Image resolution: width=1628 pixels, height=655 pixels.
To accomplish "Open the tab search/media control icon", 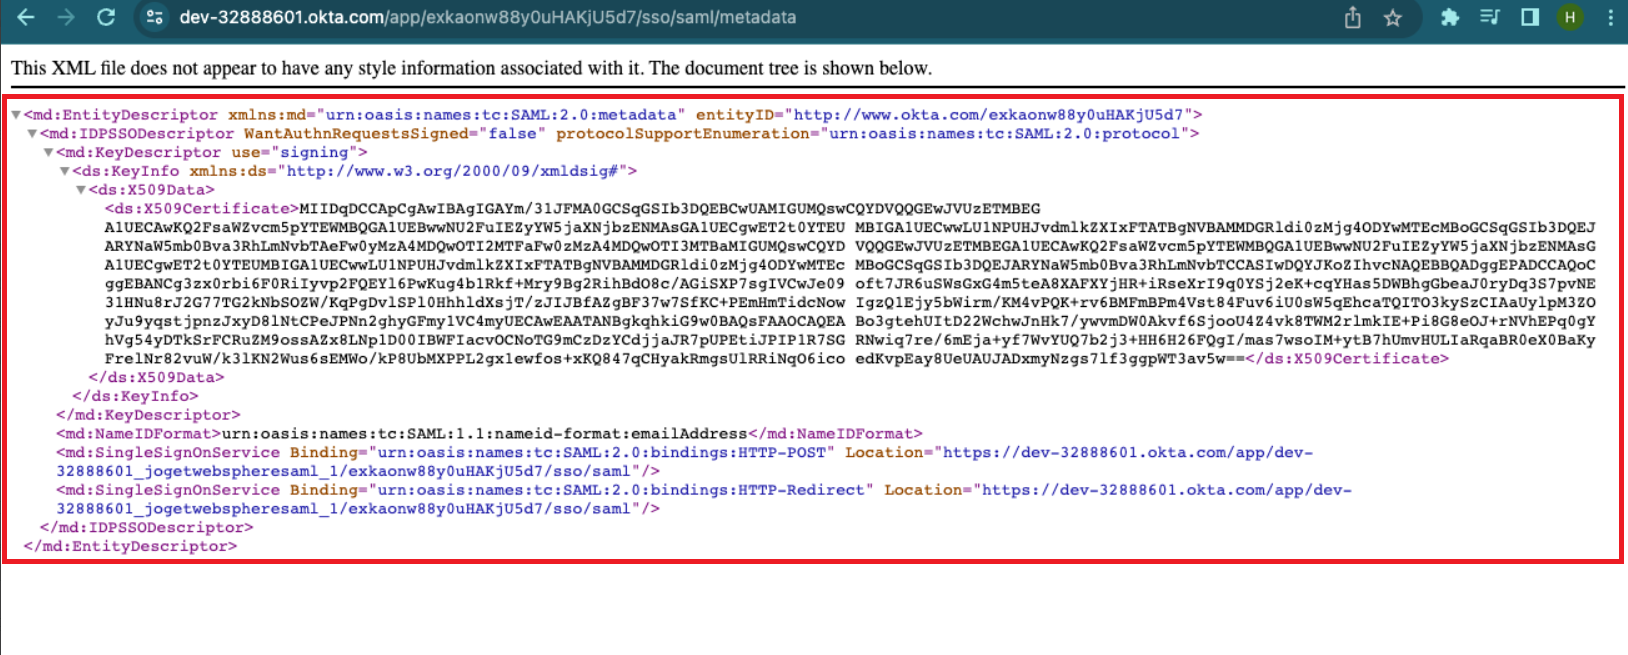I will (x=1489, y=17).
